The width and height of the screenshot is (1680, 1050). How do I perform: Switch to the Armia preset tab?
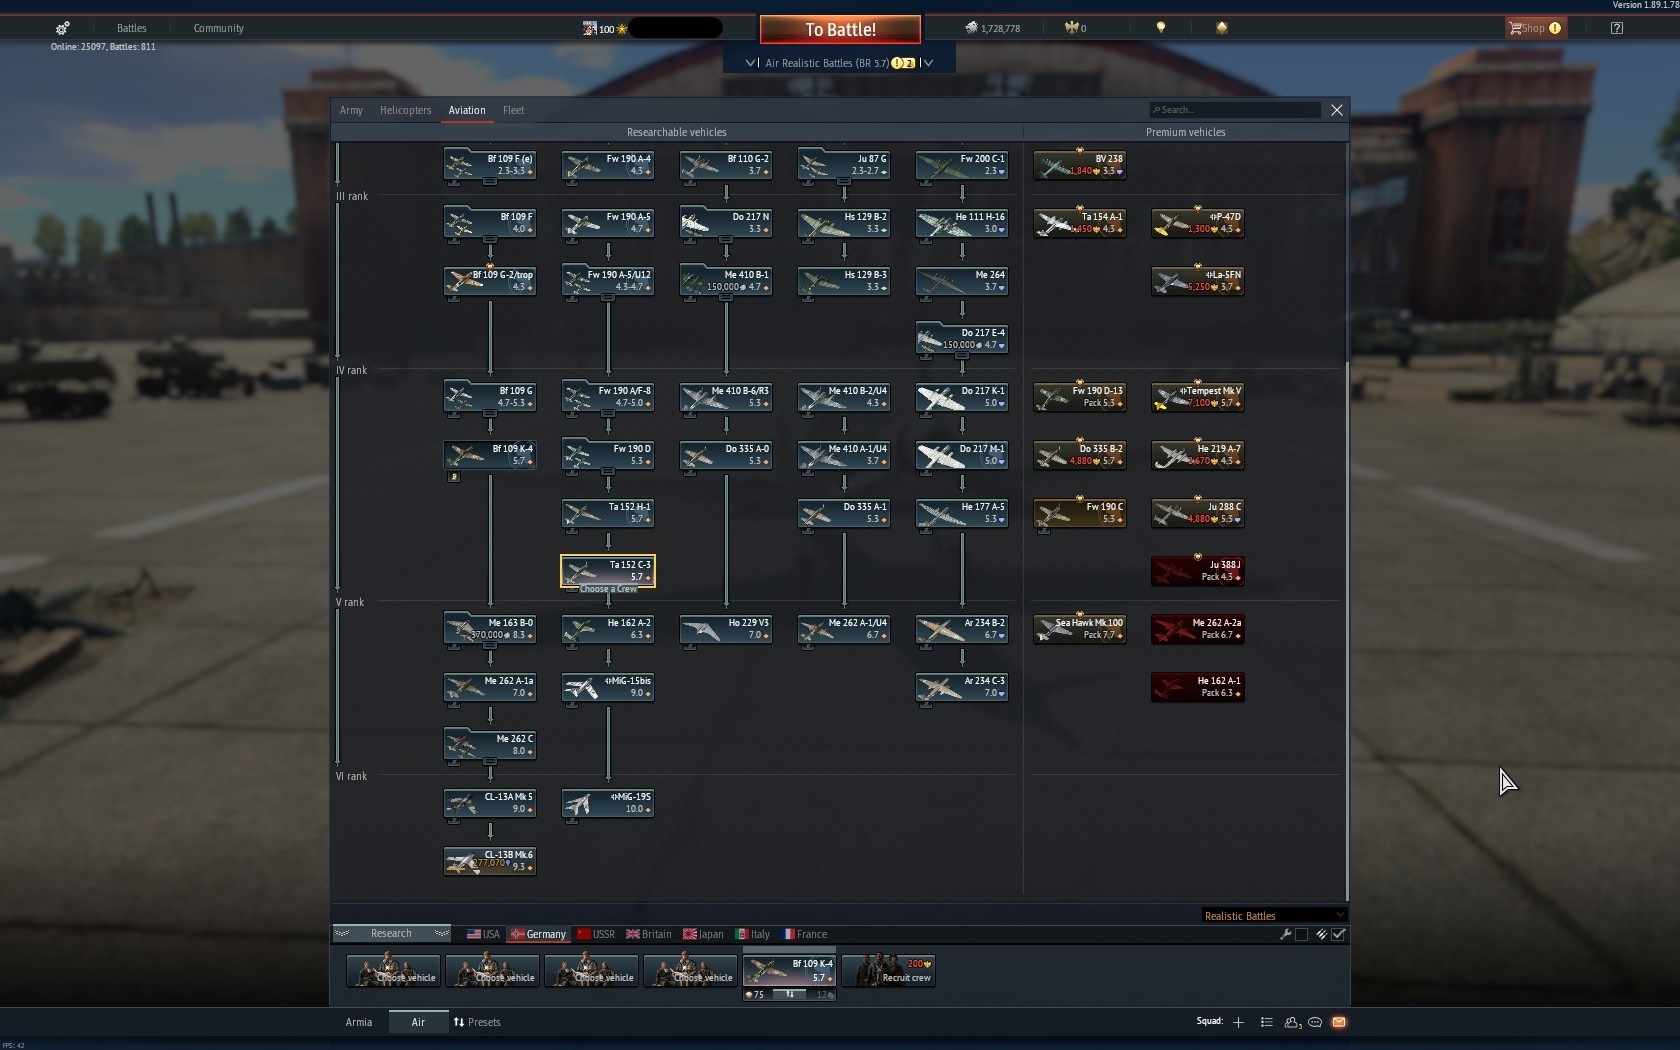pos(359,1022)
